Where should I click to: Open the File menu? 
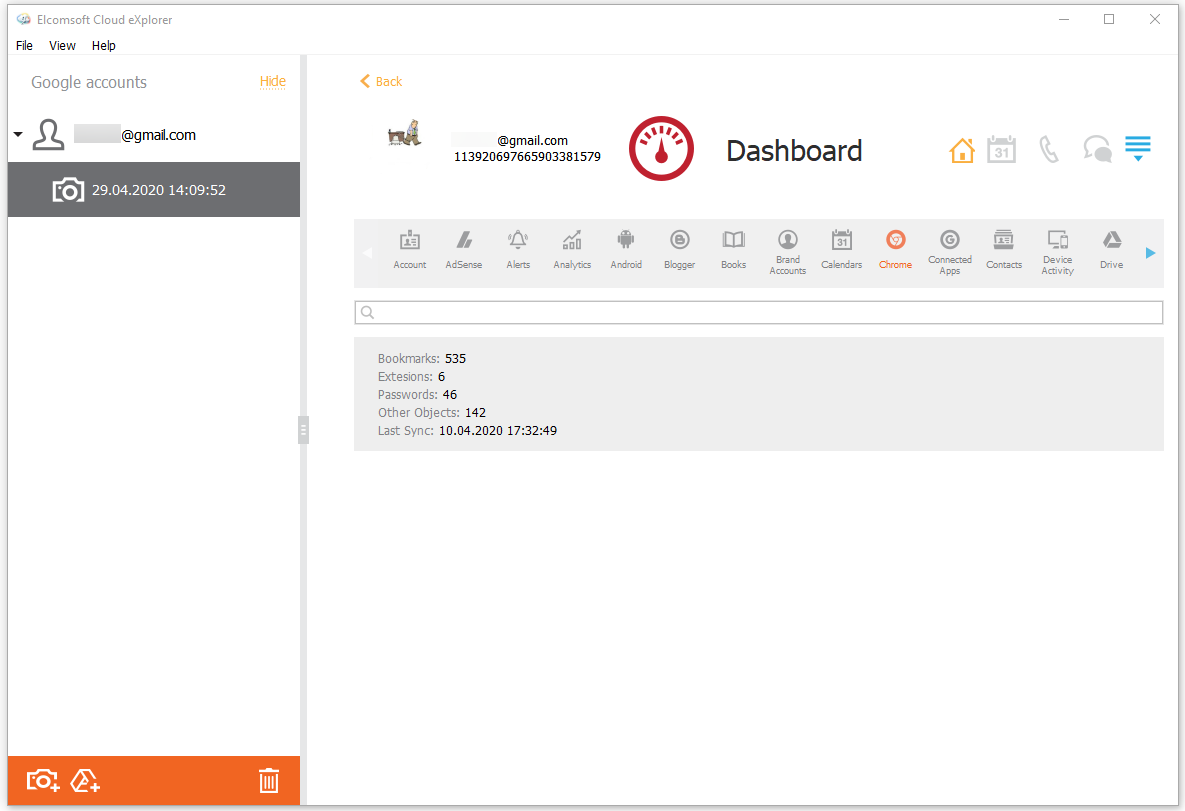(x=23, y=45)
